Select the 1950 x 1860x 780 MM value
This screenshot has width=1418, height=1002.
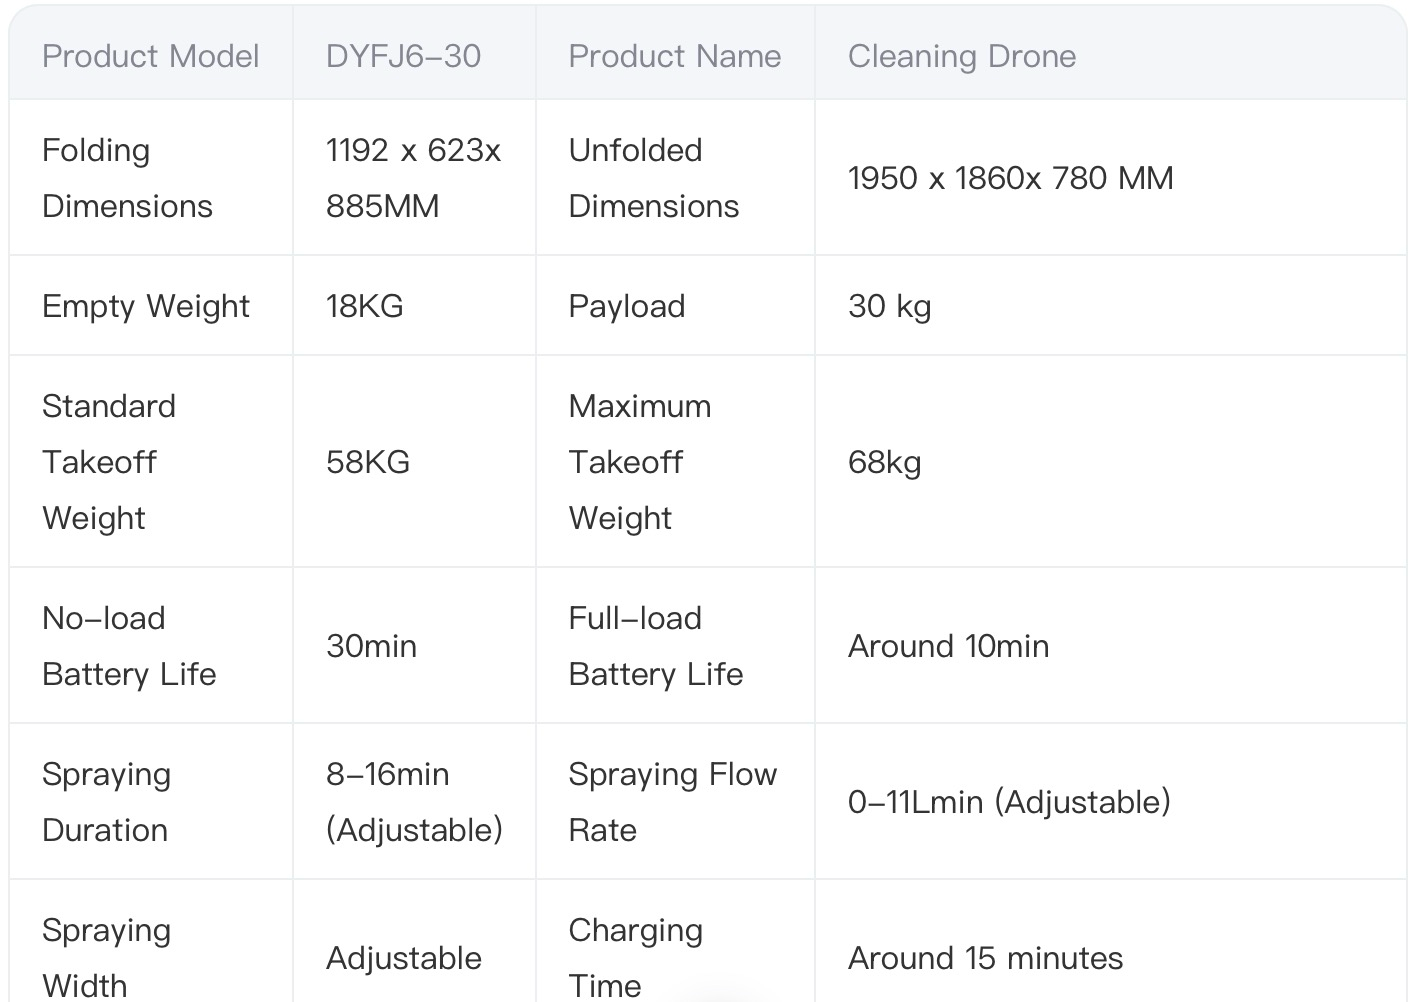click(1010, 178)
